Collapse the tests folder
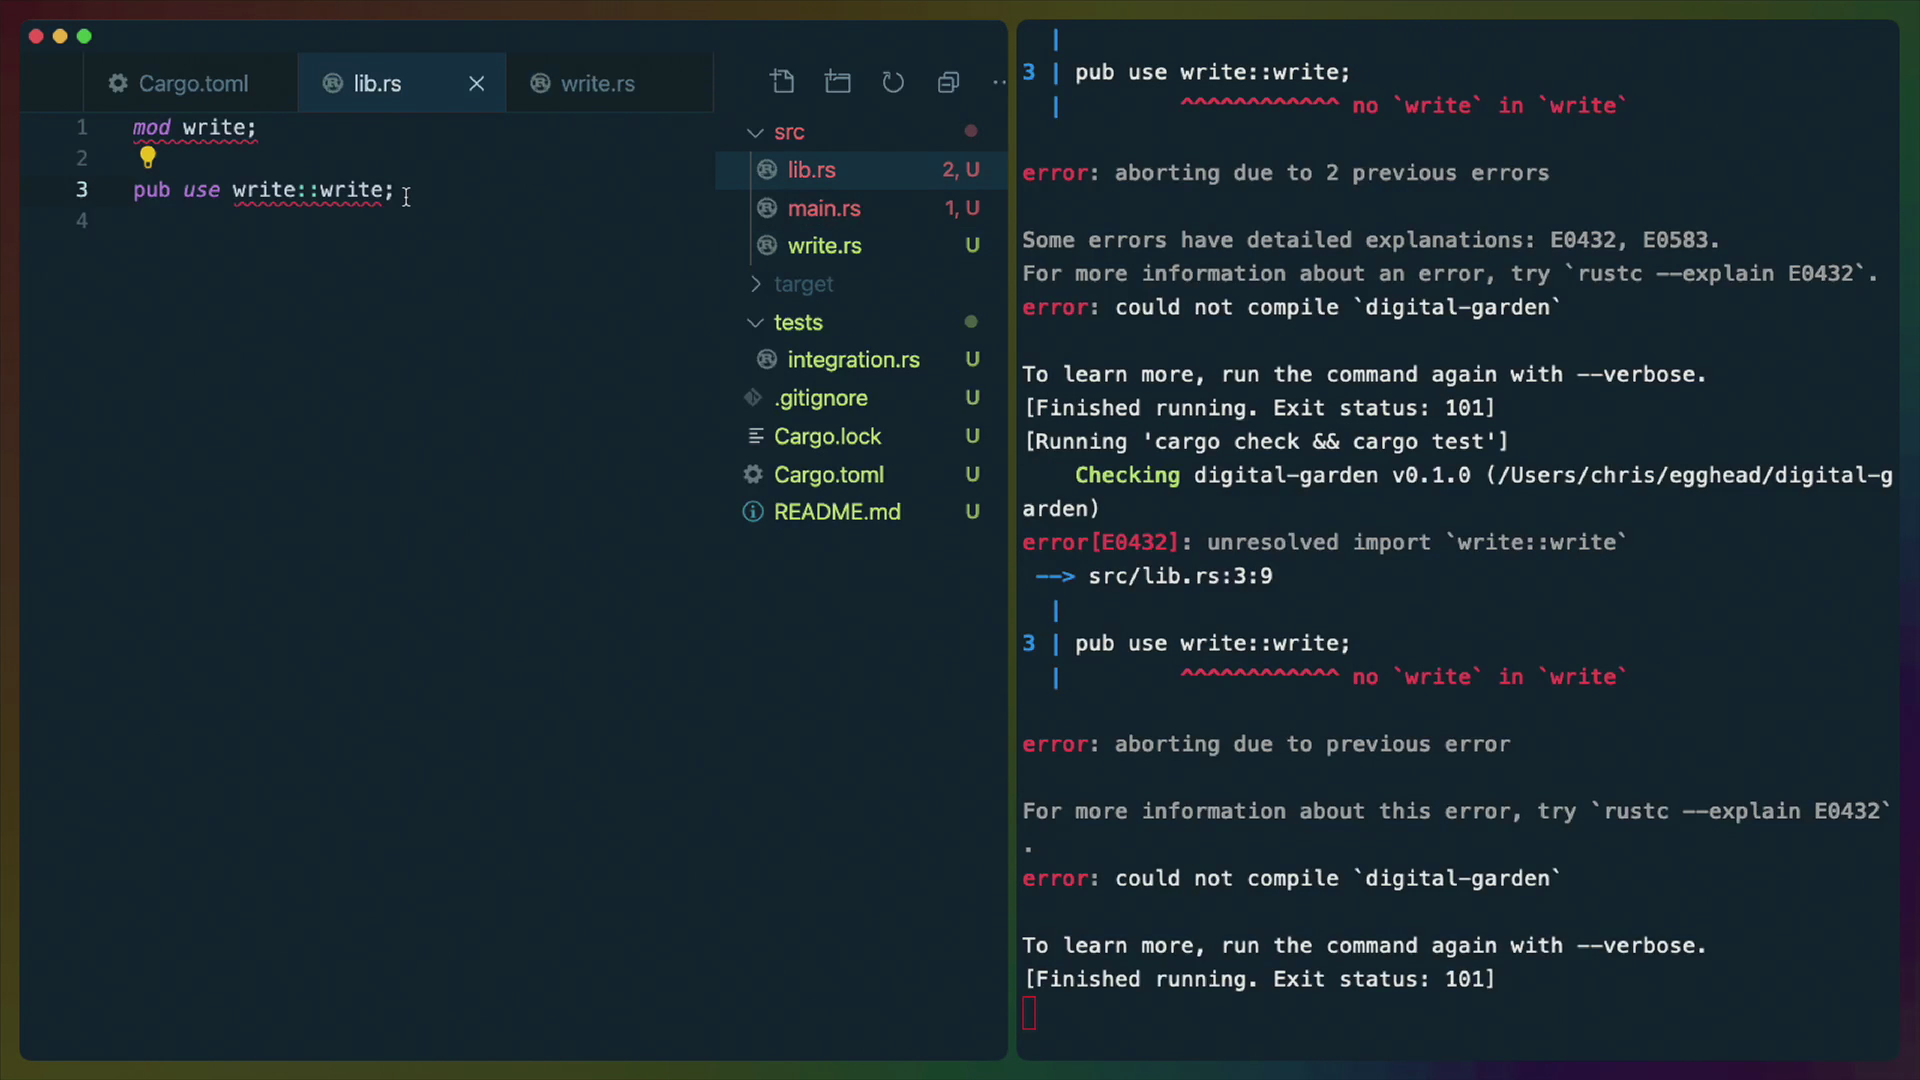 click(x=753, y=322)
